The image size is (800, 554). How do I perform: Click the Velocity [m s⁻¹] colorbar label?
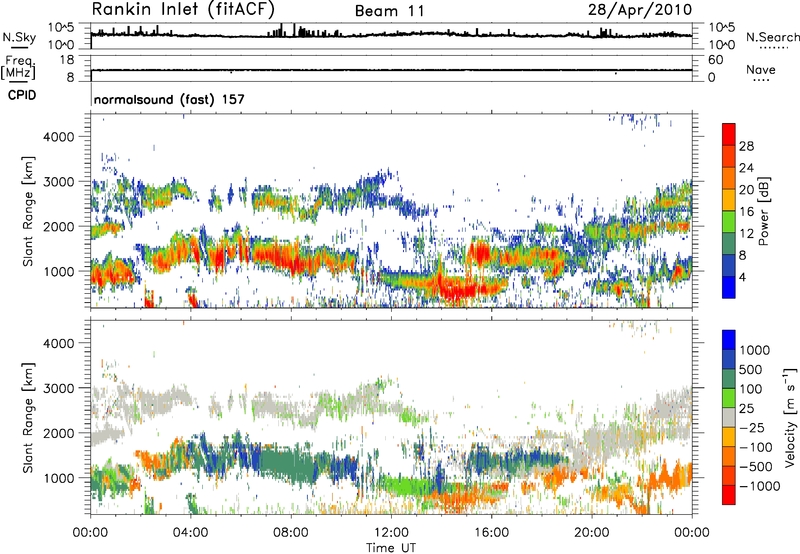(790, 417)
